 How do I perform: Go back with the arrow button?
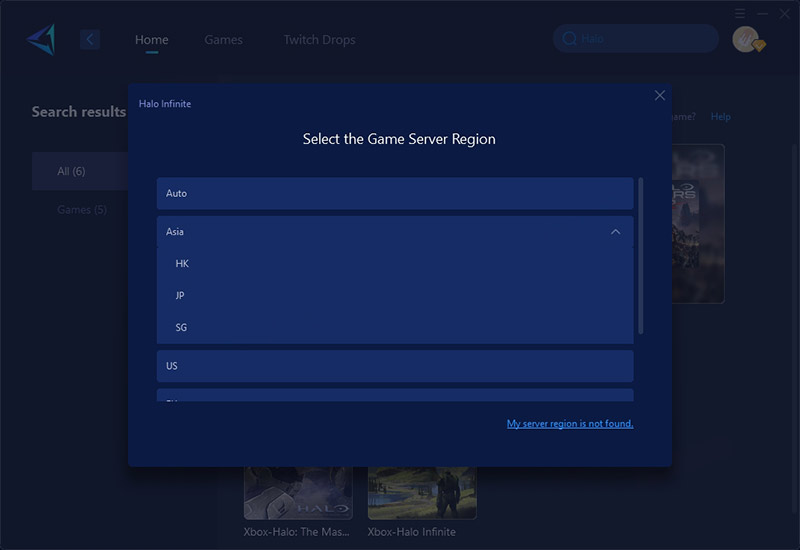pyautogui.click(x=89, y=39)
